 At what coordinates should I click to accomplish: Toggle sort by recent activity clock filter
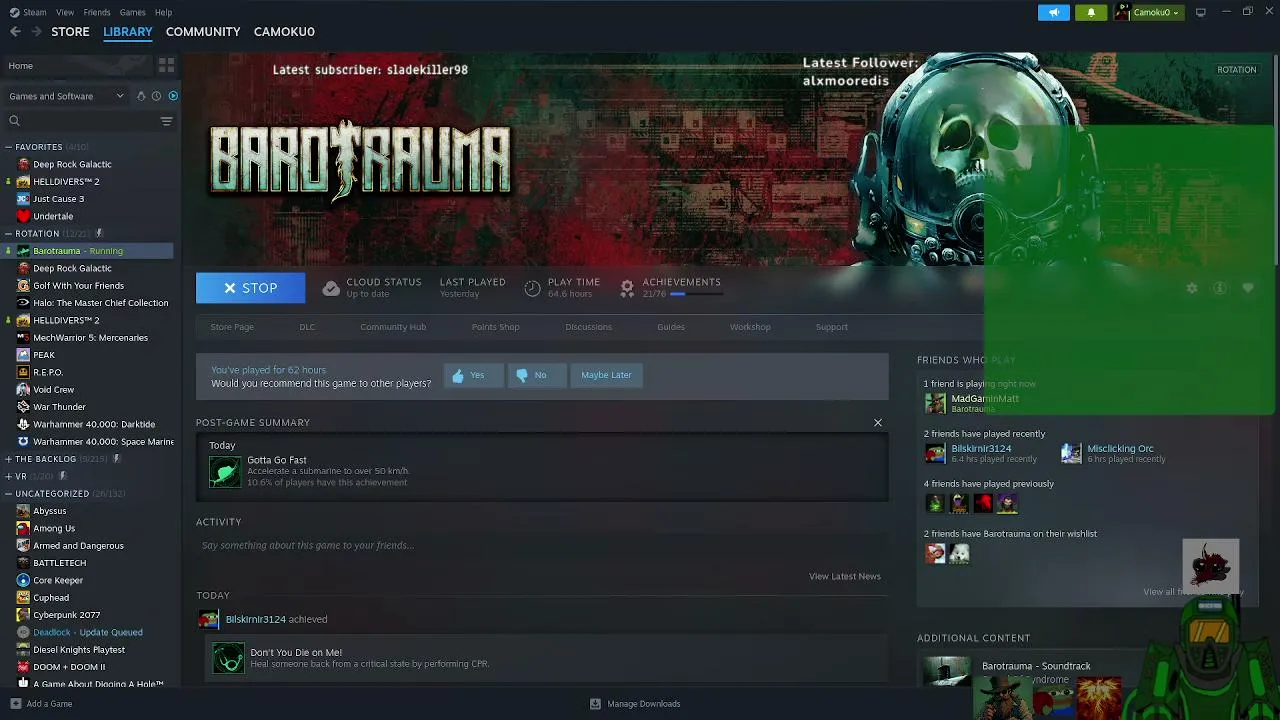click(157, 96)
